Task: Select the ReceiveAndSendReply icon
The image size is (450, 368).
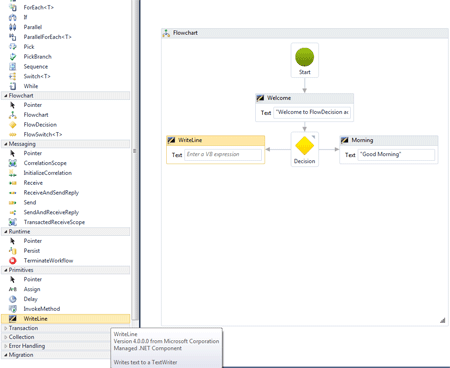Action: [x=13, y=192]
